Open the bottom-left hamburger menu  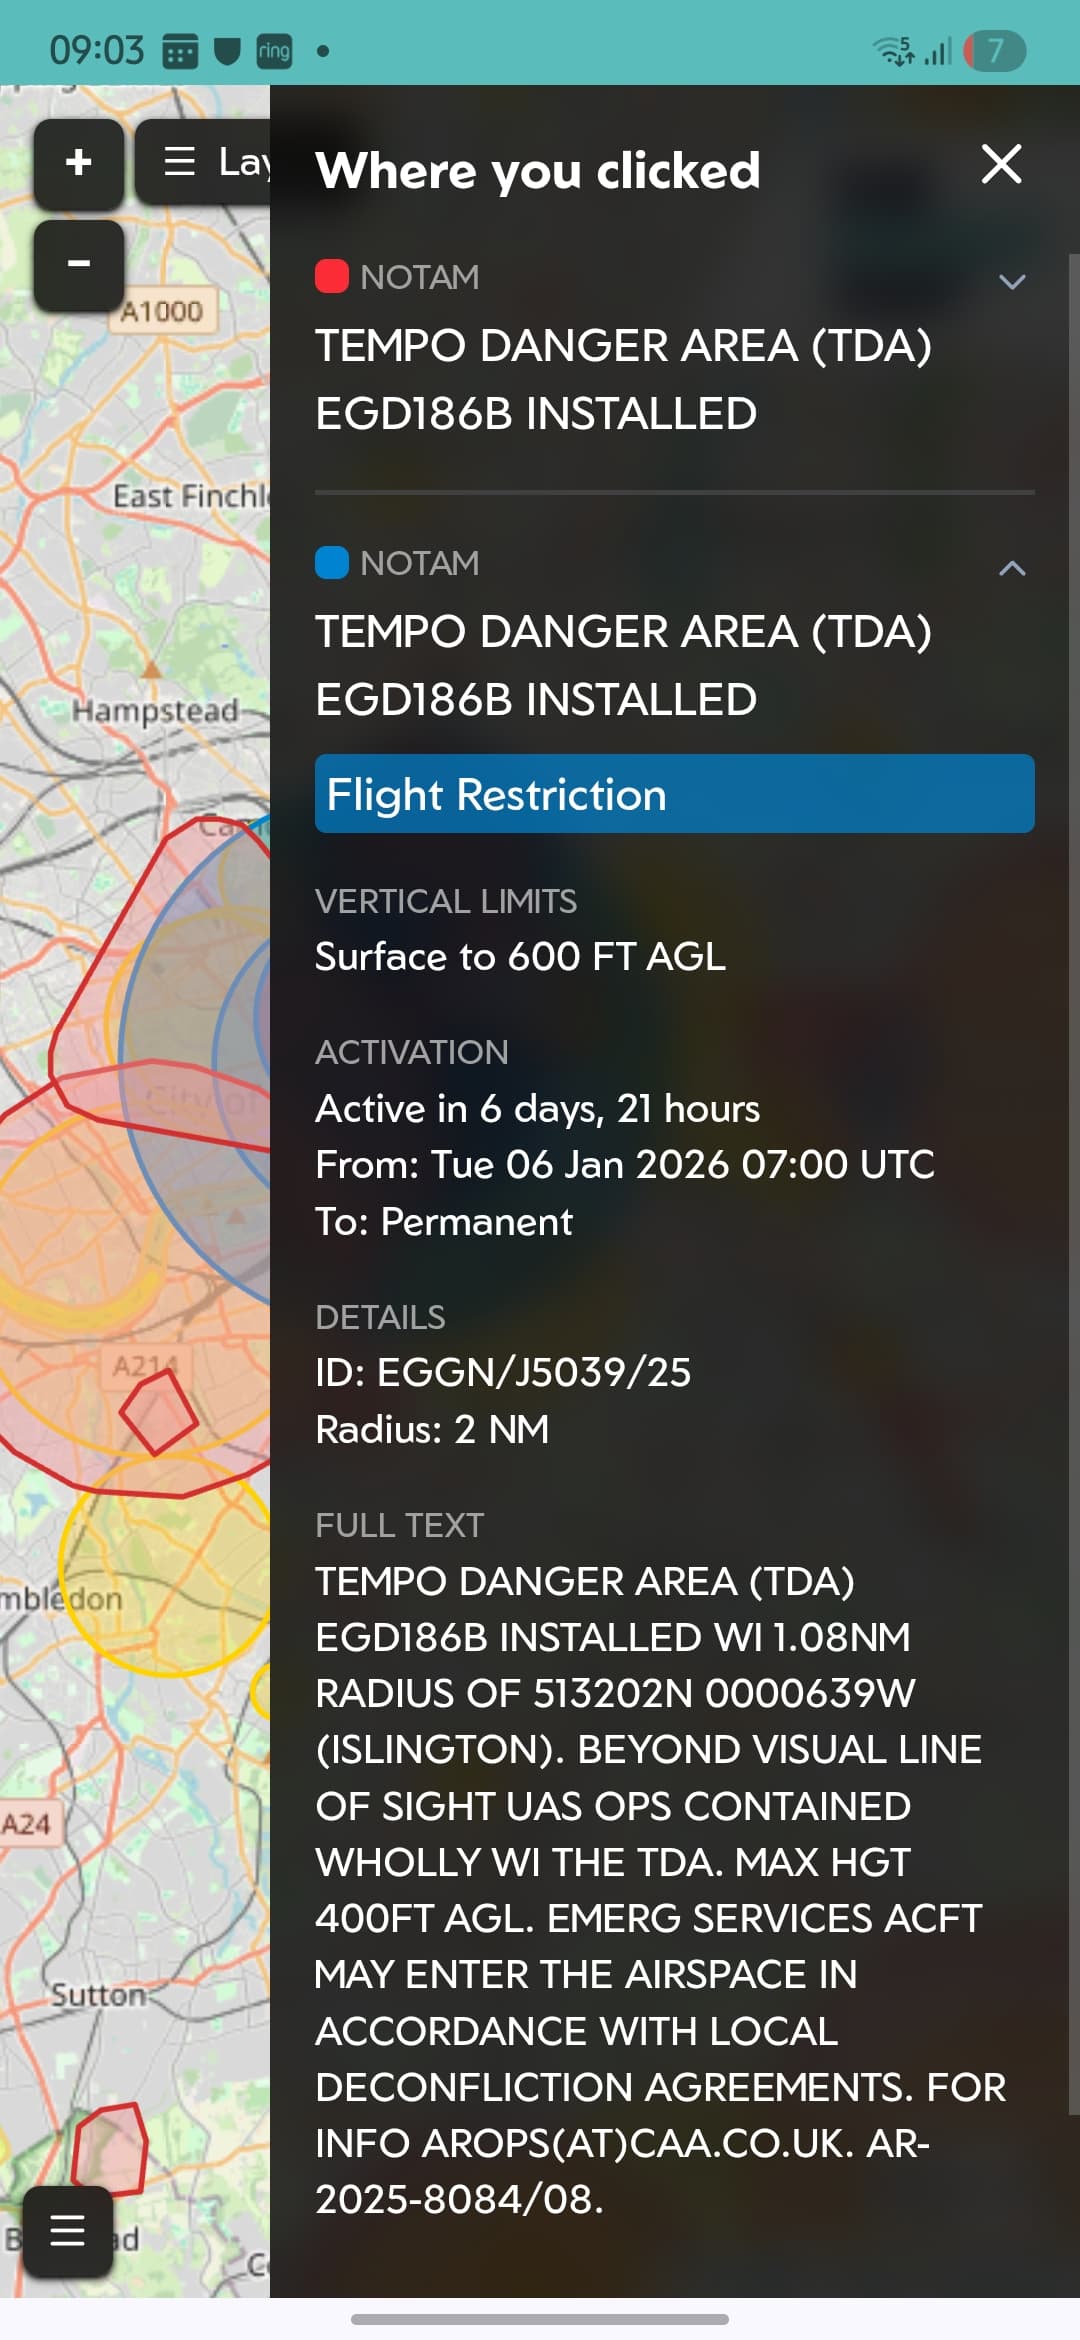(x=67, y=2230)
